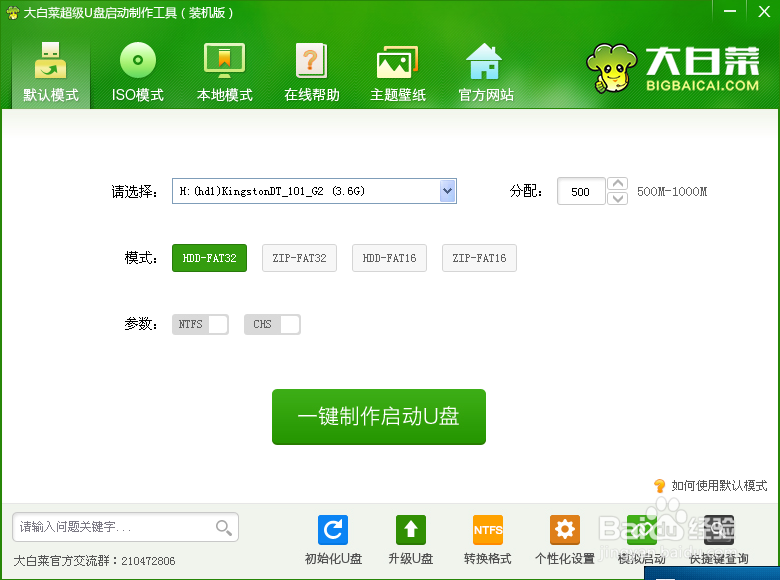Expand the USB drive selection dropdown
The height and width of the screenshot is (580, 780).
[448, 191]
